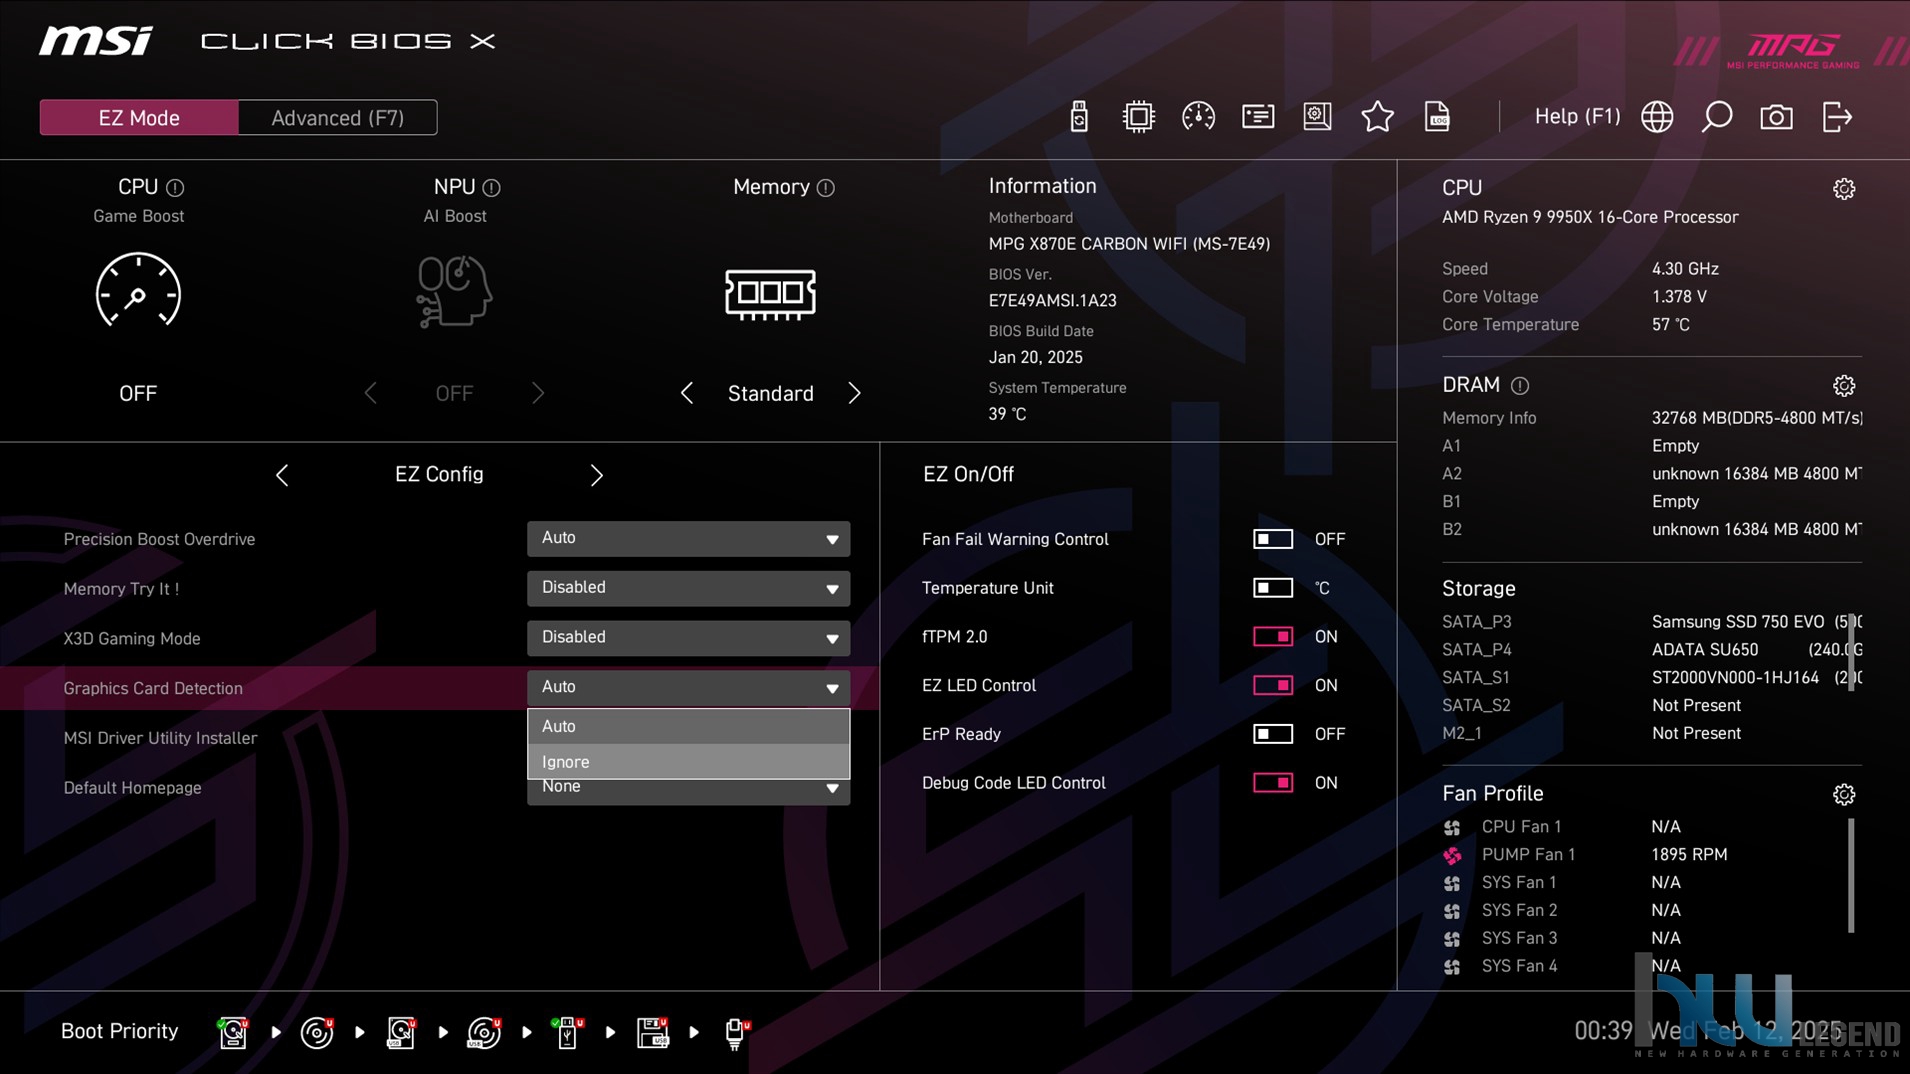Screen dimensions: 1910x1074
Task: Show info for Memory profile
Action: [825, 188]
